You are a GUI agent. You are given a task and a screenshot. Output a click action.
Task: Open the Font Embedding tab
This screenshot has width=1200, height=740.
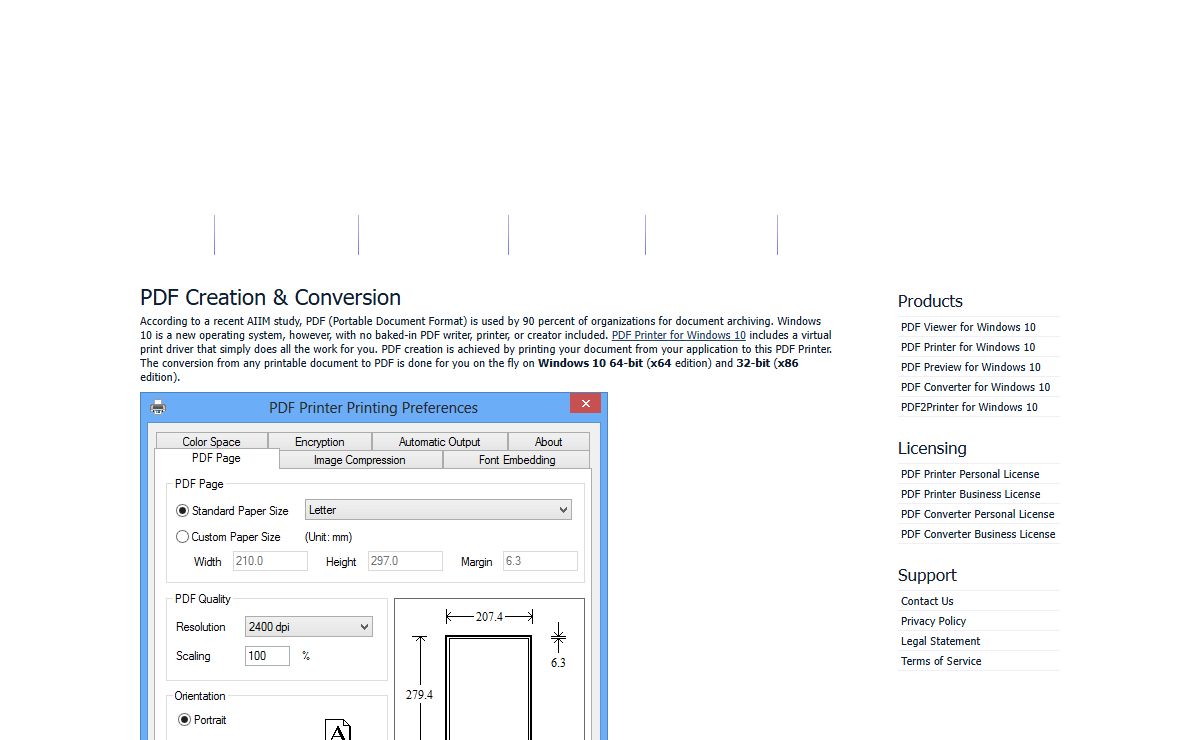point(517,460)
